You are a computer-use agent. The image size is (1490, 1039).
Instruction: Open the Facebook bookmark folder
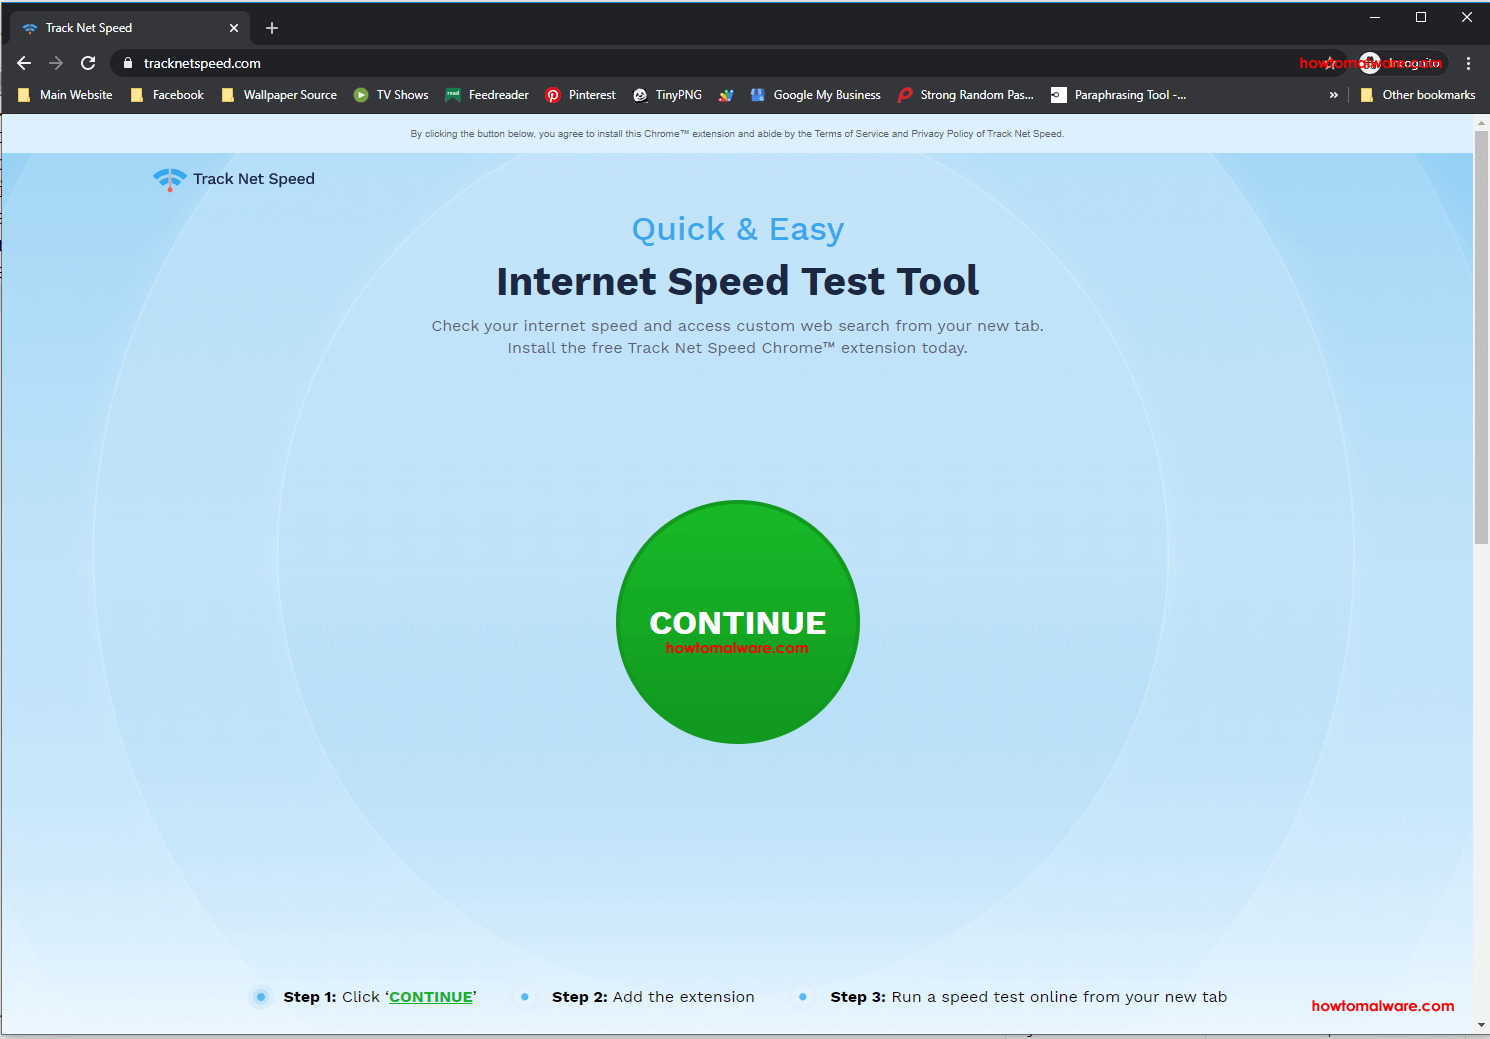point(167,95)
